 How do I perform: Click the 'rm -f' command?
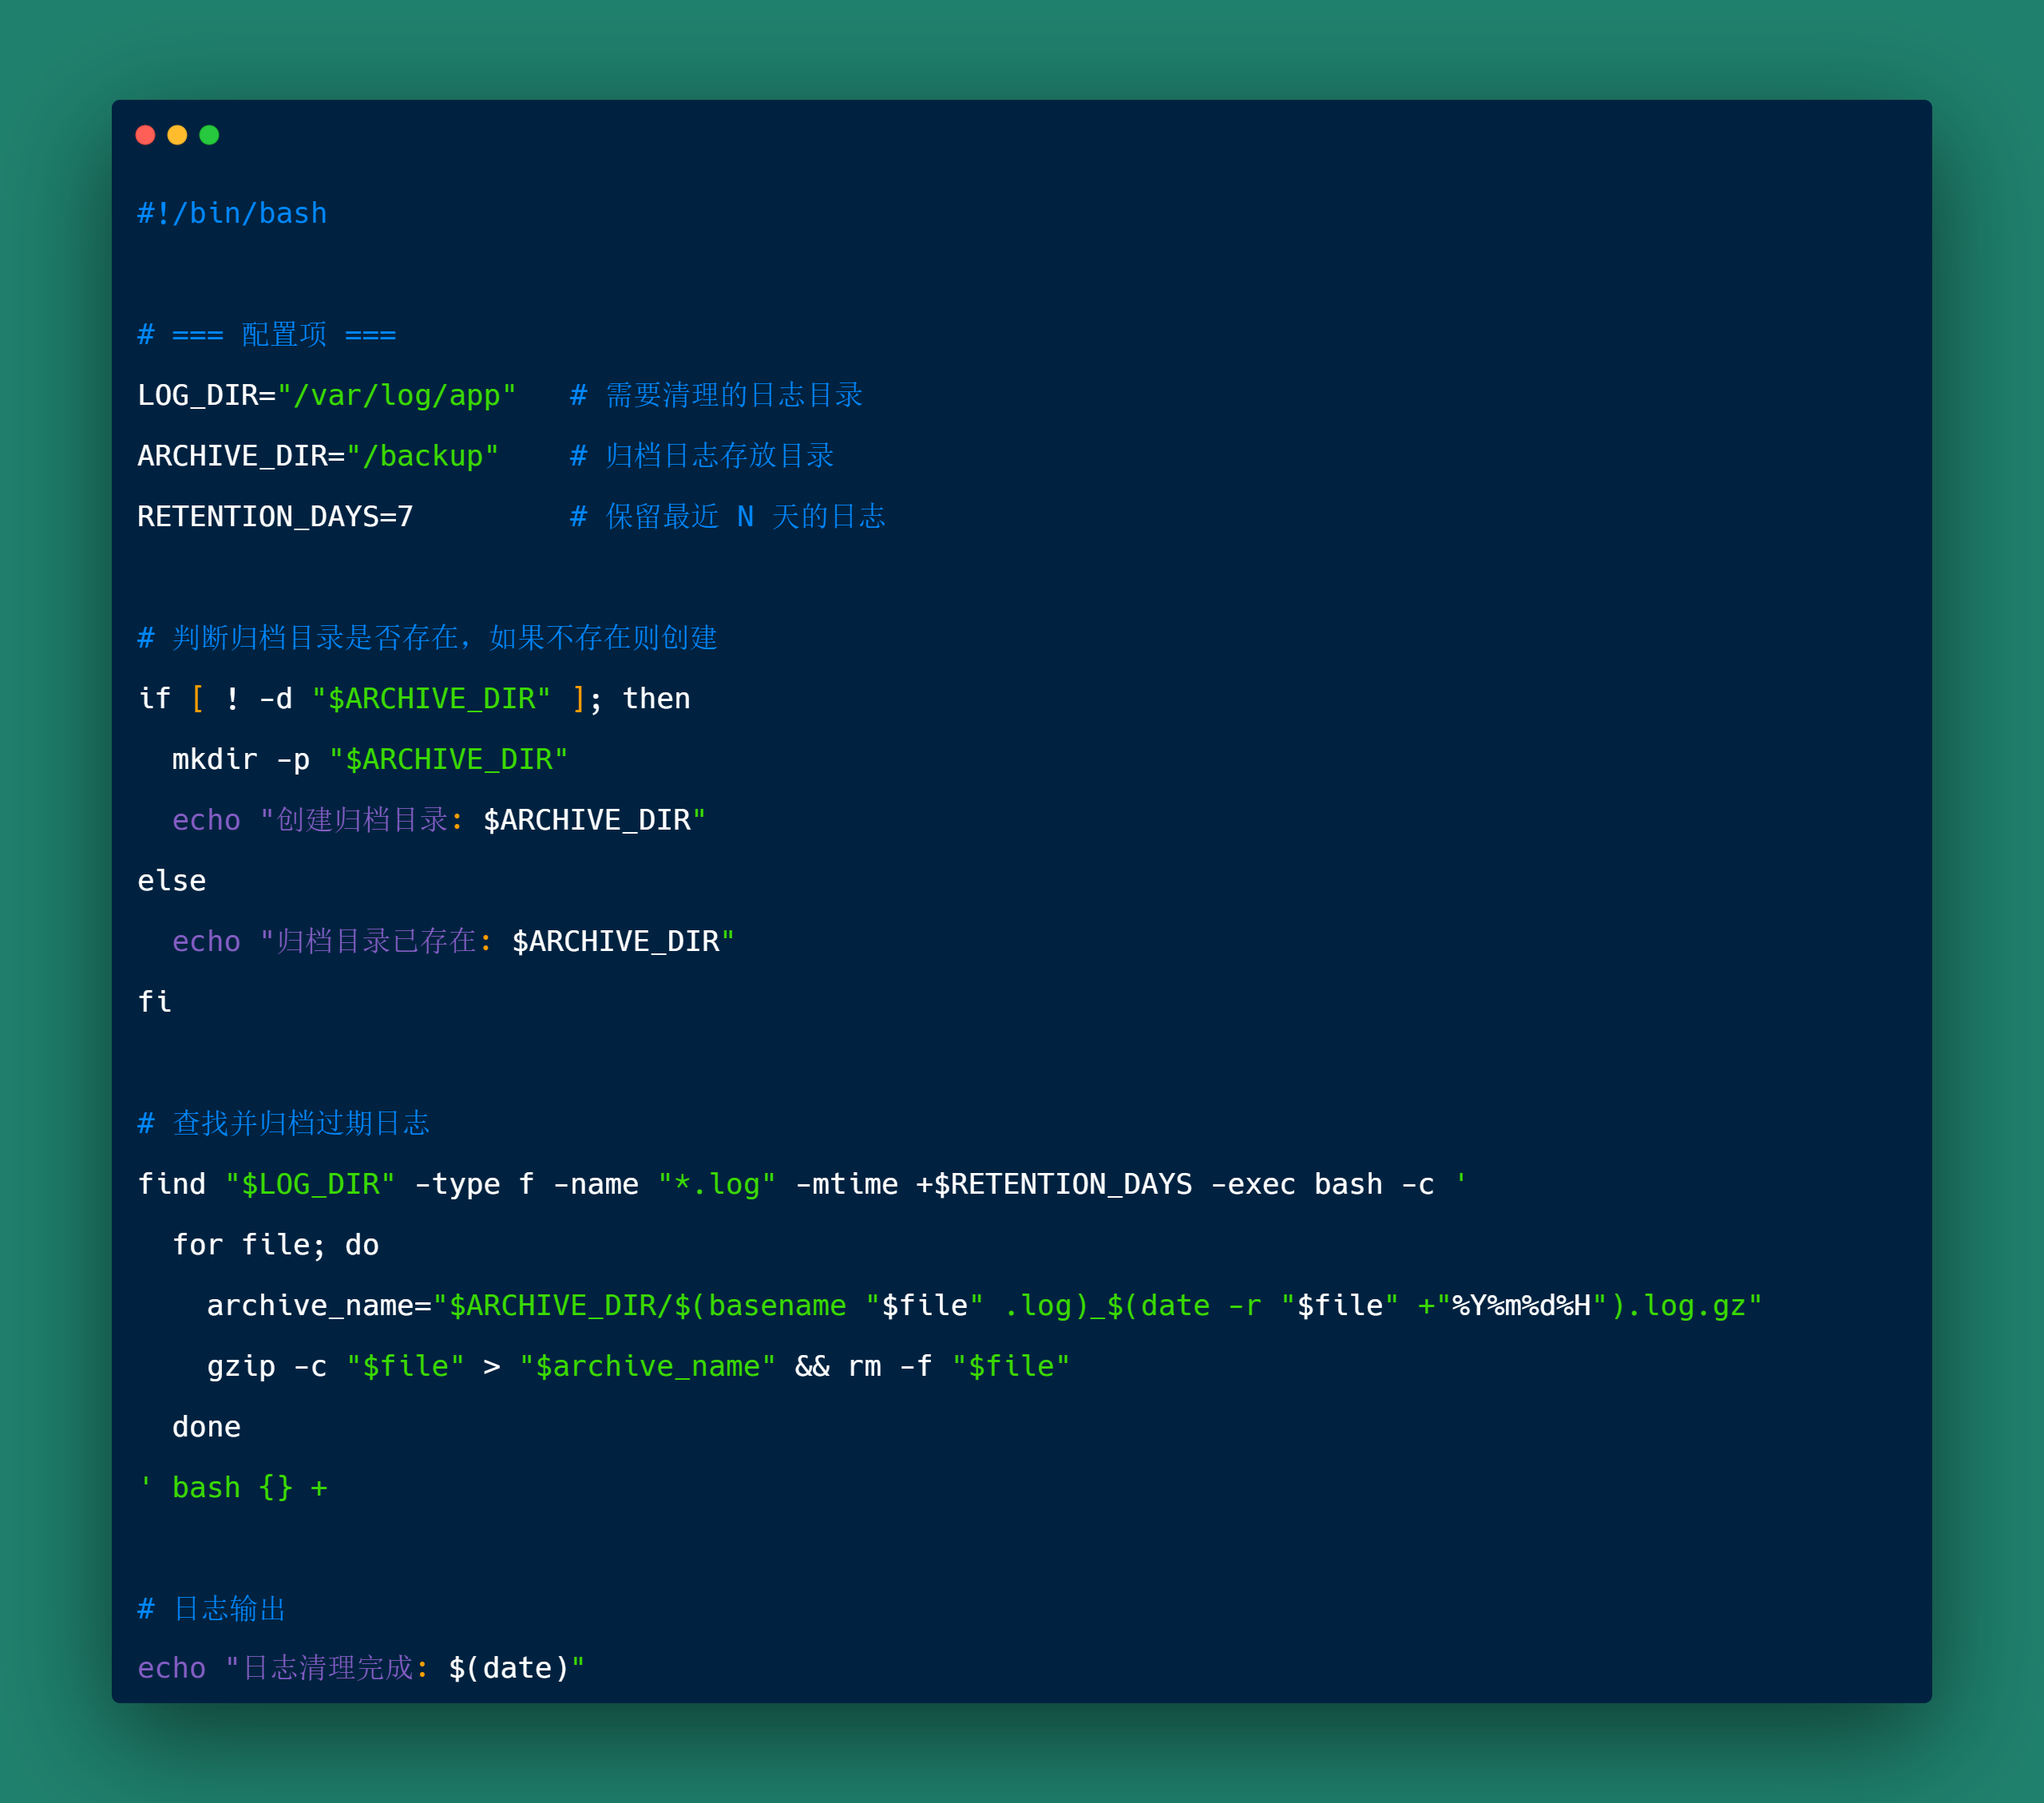tap(890, 1367)
